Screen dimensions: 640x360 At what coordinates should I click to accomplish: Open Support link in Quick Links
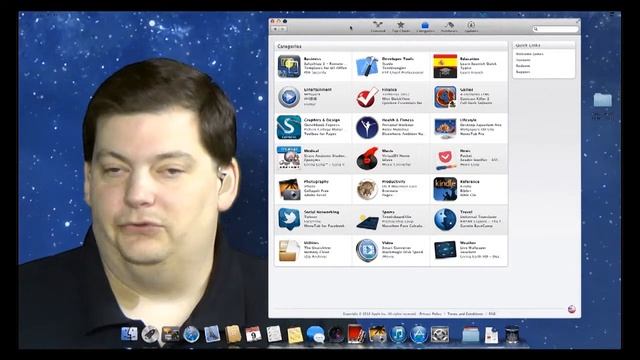[523, 72]
